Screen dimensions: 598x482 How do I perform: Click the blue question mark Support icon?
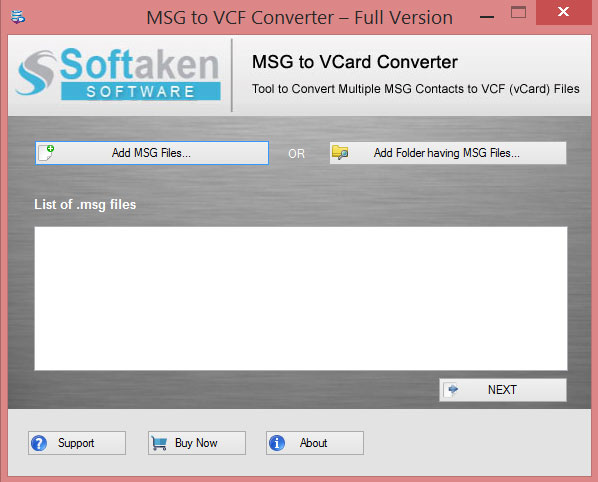click(x=39, y=443)
